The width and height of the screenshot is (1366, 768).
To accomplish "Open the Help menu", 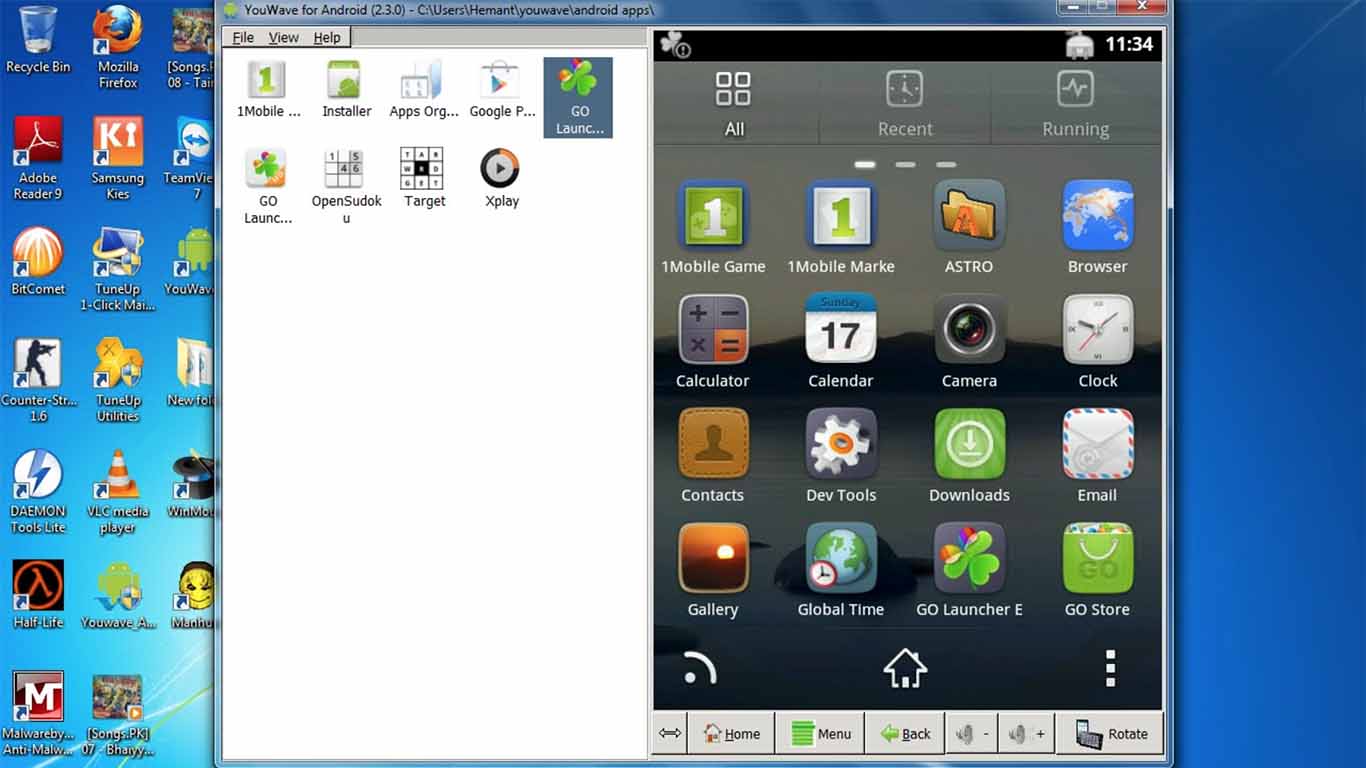I will (327, 37).
